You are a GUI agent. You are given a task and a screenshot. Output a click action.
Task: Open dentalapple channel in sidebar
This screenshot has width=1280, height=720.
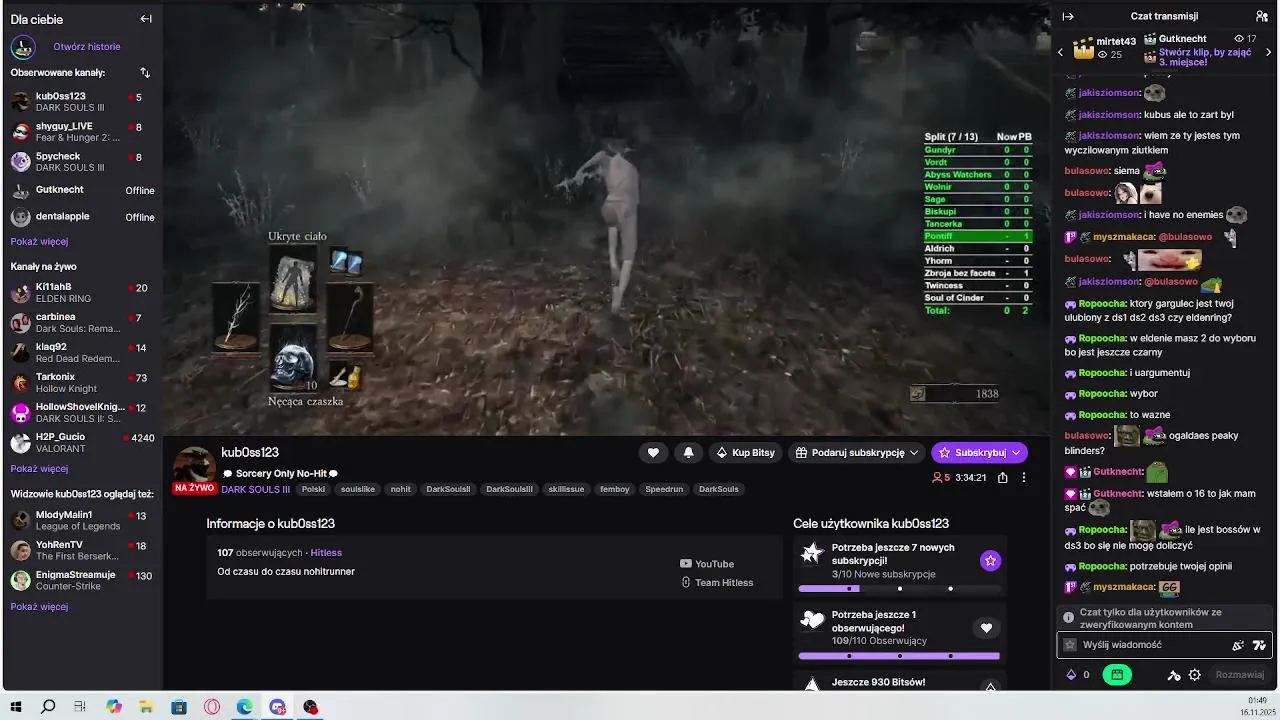81,217
